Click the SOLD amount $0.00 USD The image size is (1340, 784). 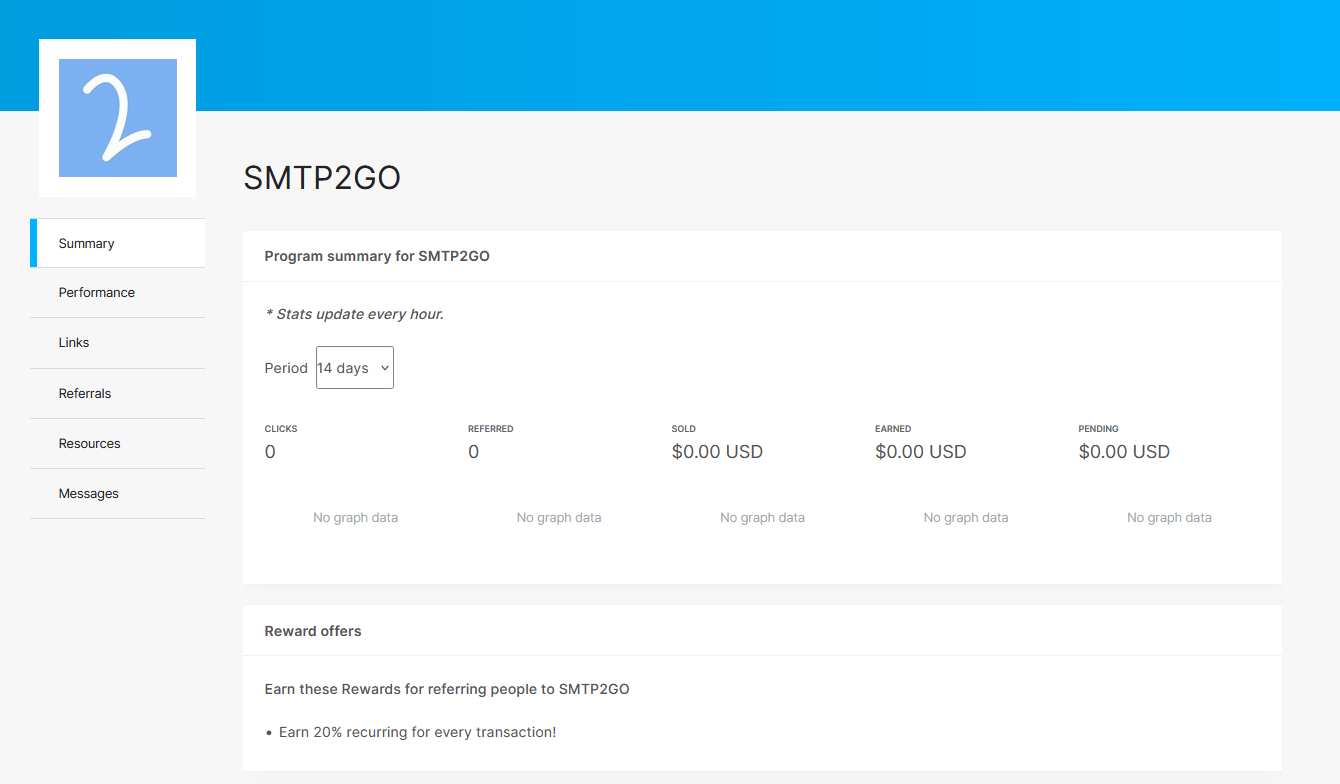tap(717, 452)
